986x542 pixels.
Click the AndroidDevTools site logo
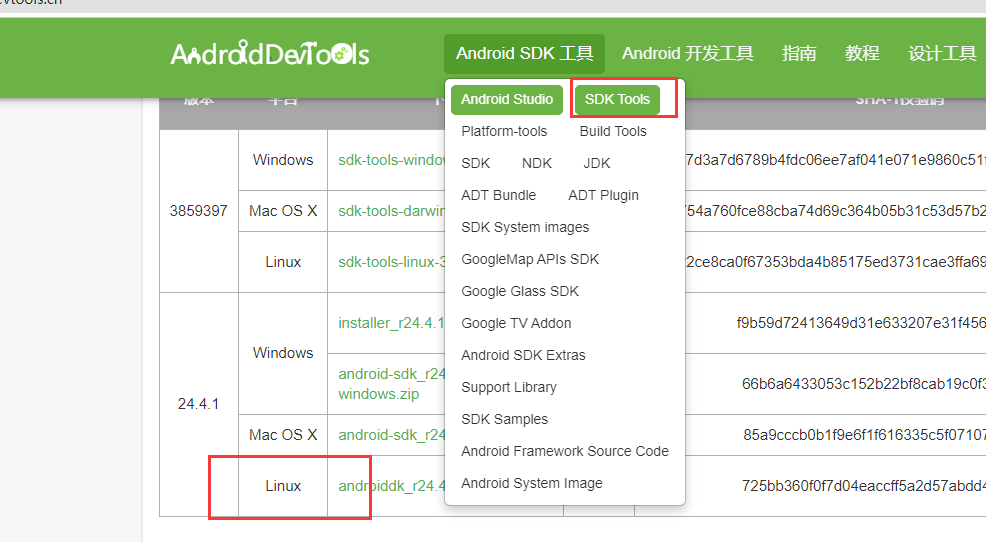pyautogui.click(x=269, y=54)
